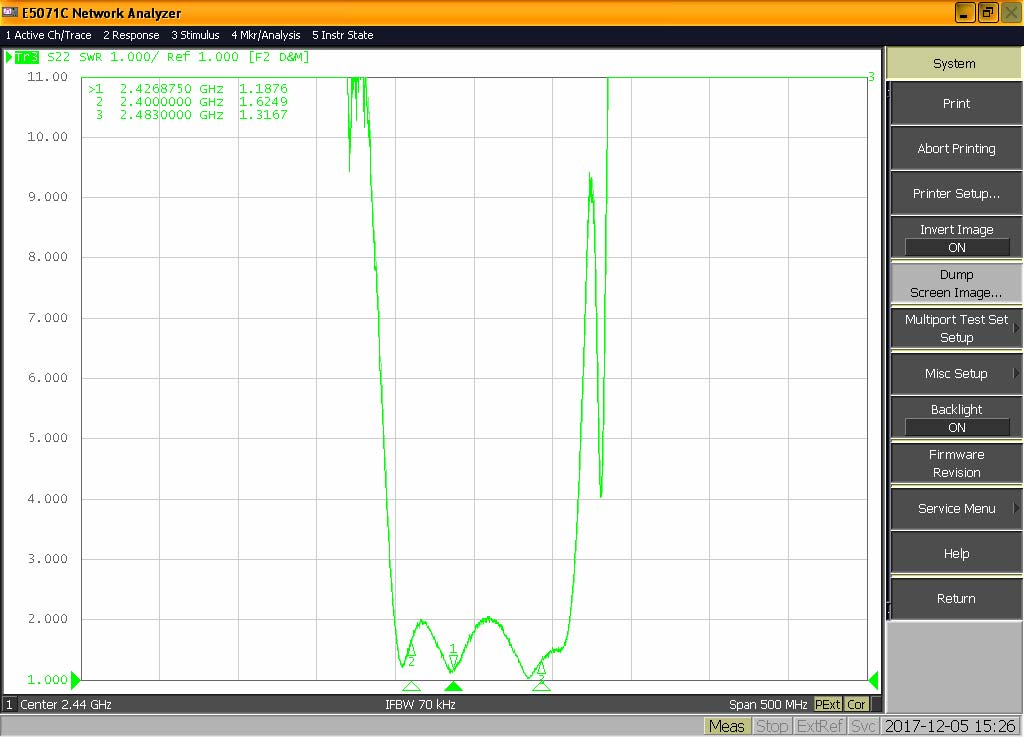The image size is (1024, 738).
Task: Click the ExtRef status indicator
Action: tap(819, 726)
